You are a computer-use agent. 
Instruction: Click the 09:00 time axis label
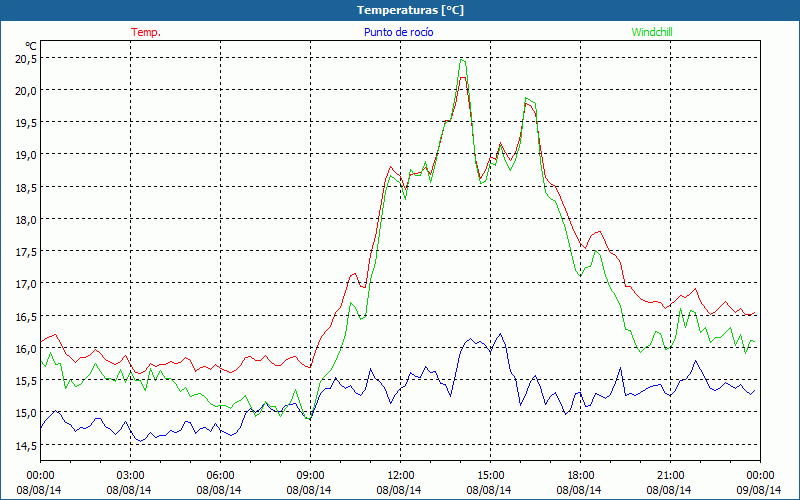click(310, 476)
